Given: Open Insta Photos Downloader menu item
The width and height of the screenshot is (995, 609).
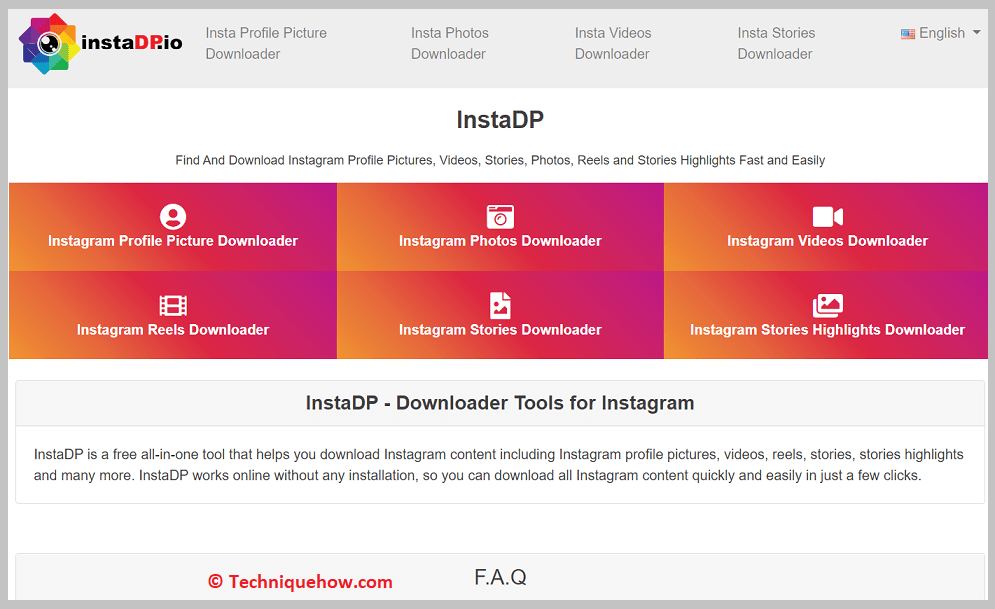Looking at the screenshot, I should tap(449, 43).
